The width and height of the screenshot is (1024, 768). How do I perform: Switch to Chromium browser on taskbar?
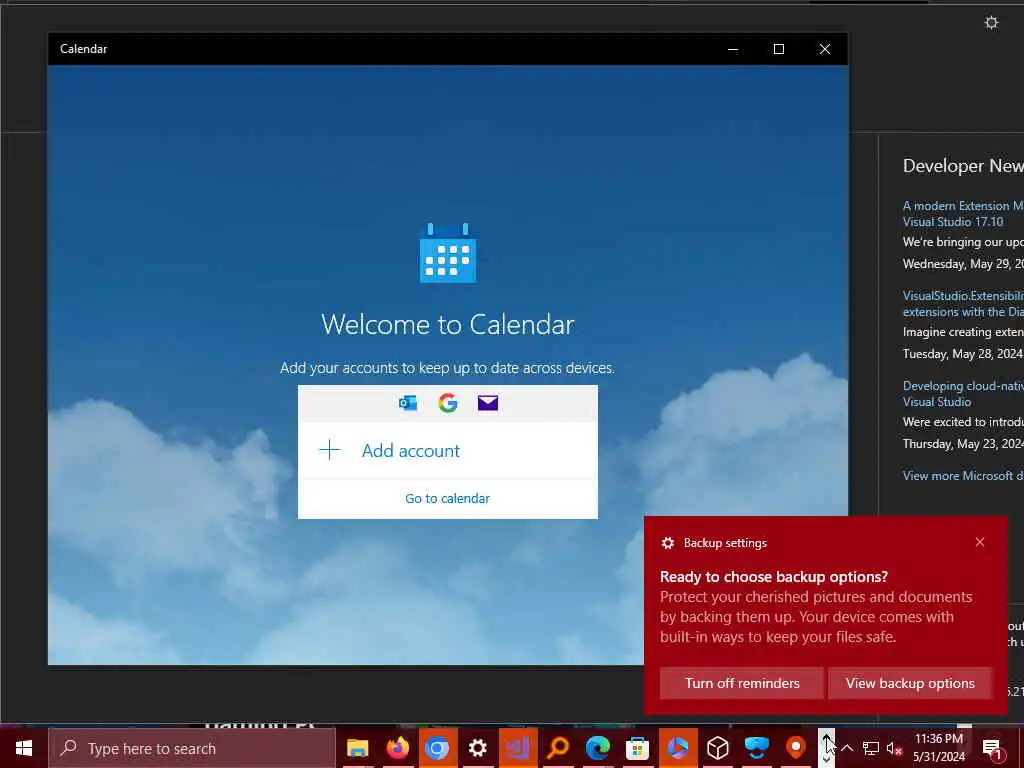point(437,748)
